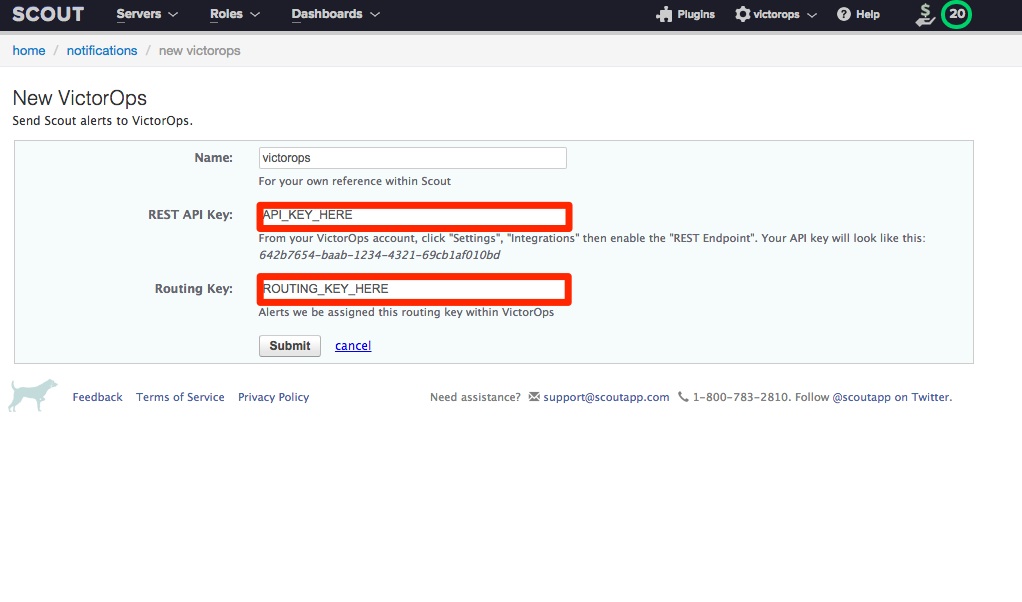Expand the Dashboards dropdown menu
1022x602 pixels.
click(x=335, y=14)
